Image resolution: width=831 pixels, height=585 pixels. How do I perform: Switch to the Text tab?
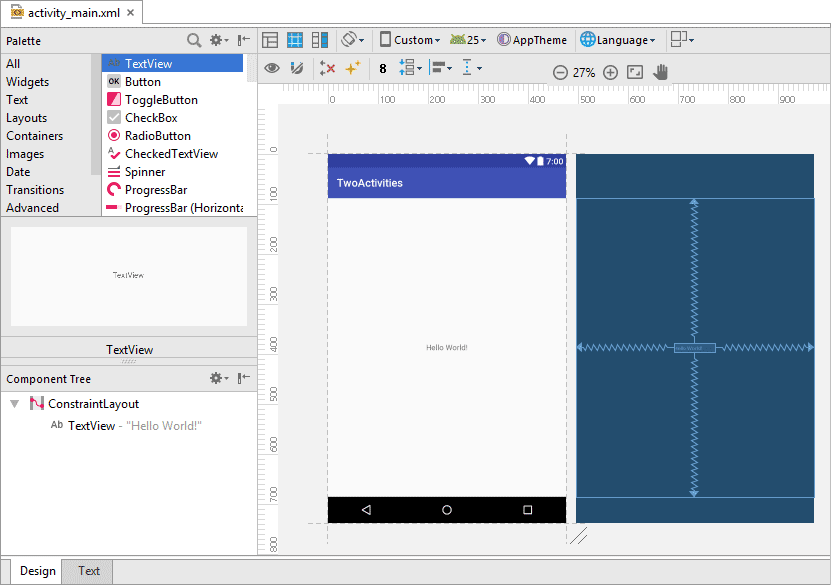(x=89, y=571)
